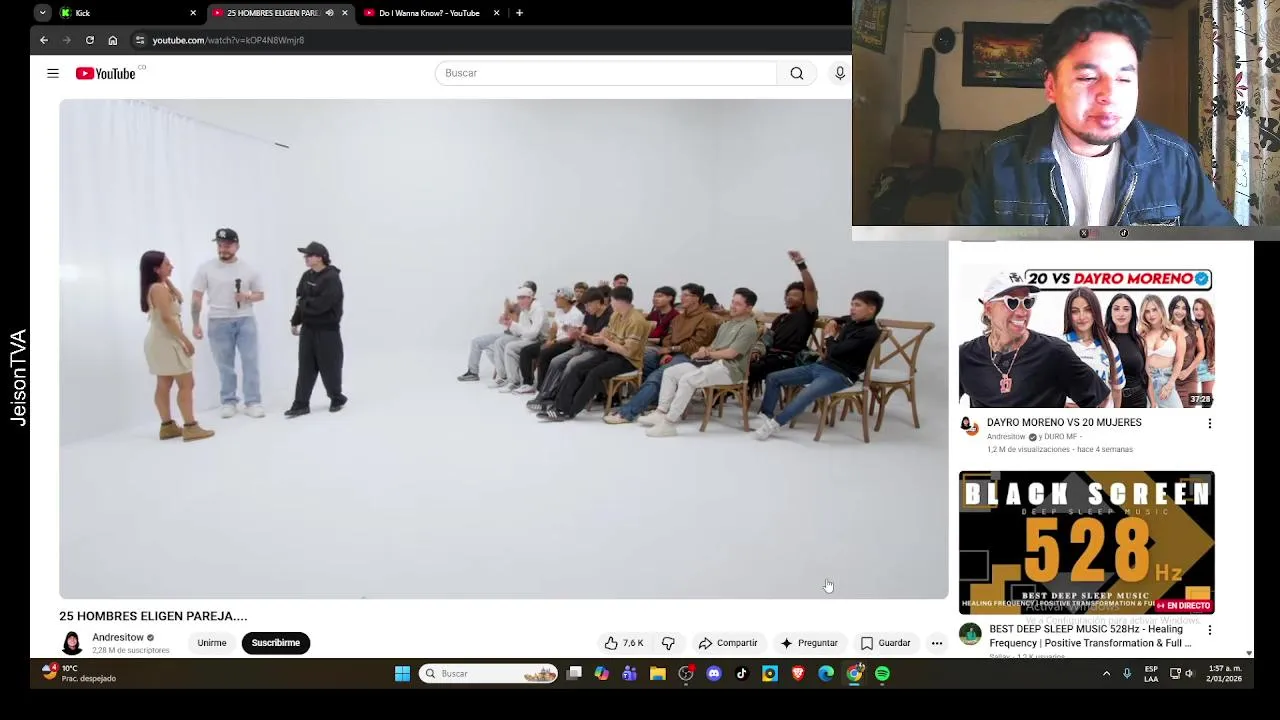Dislike the video with thumbs-down icon
The image size is (1280, 720).
coord(668,643)
